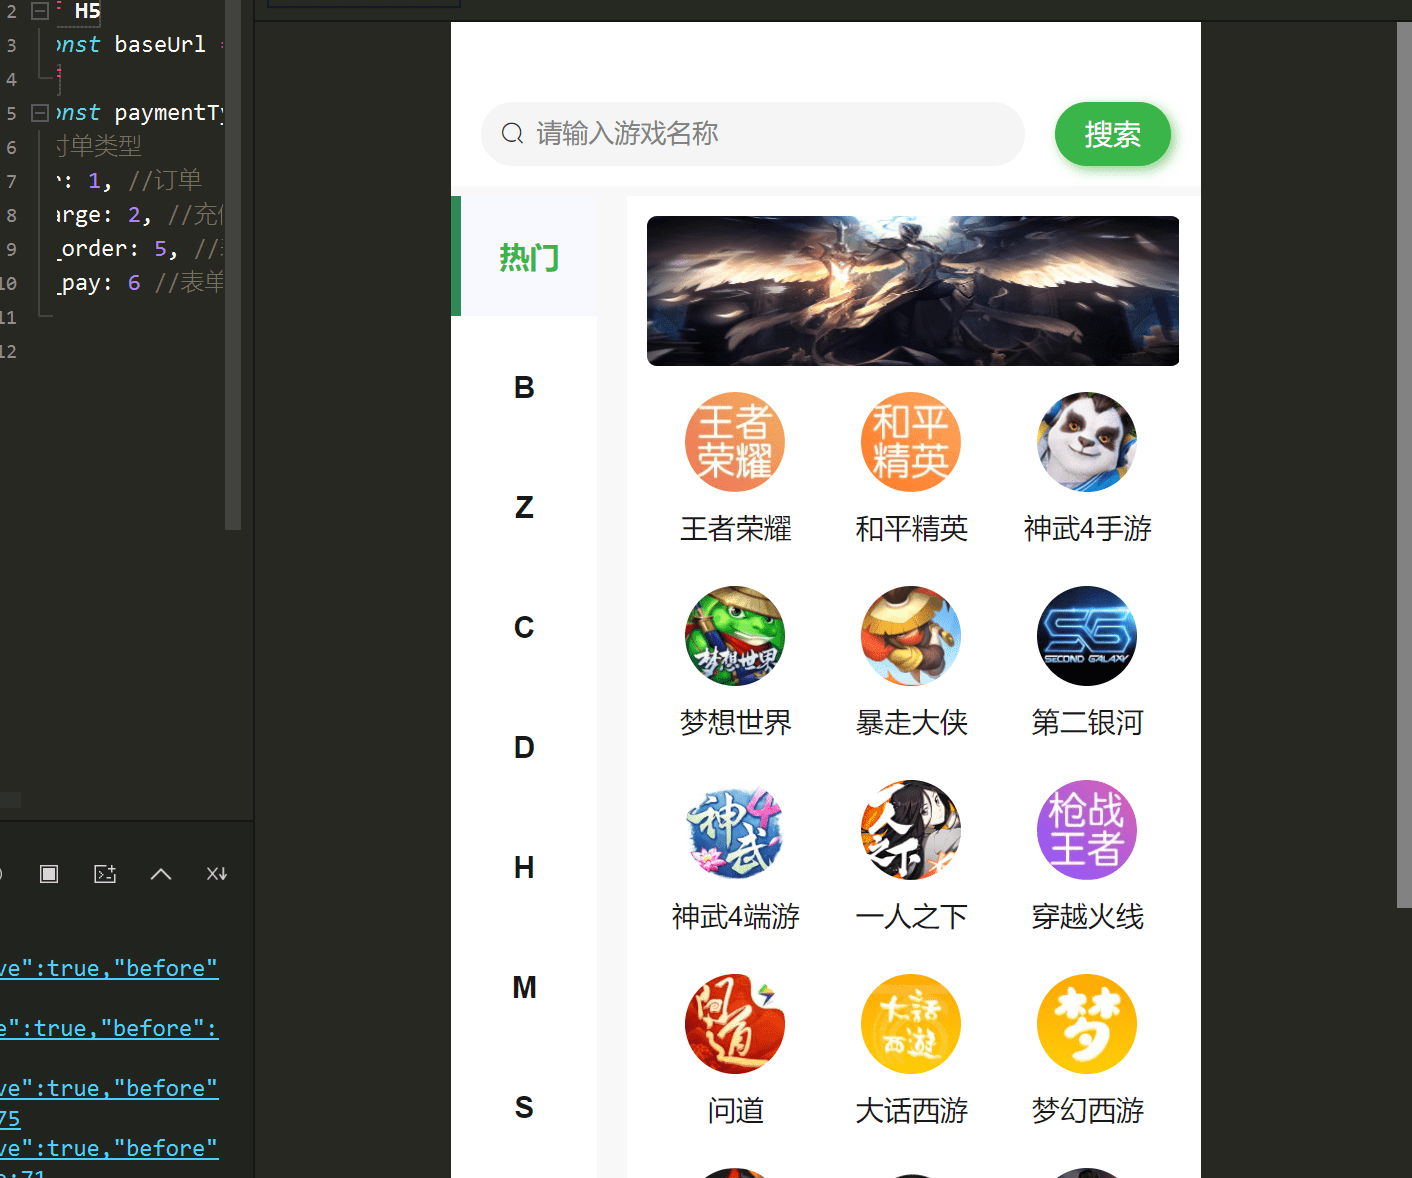
Task: Select the 热门 category tab
Action: pyautogui.click(x=524, y=256)
